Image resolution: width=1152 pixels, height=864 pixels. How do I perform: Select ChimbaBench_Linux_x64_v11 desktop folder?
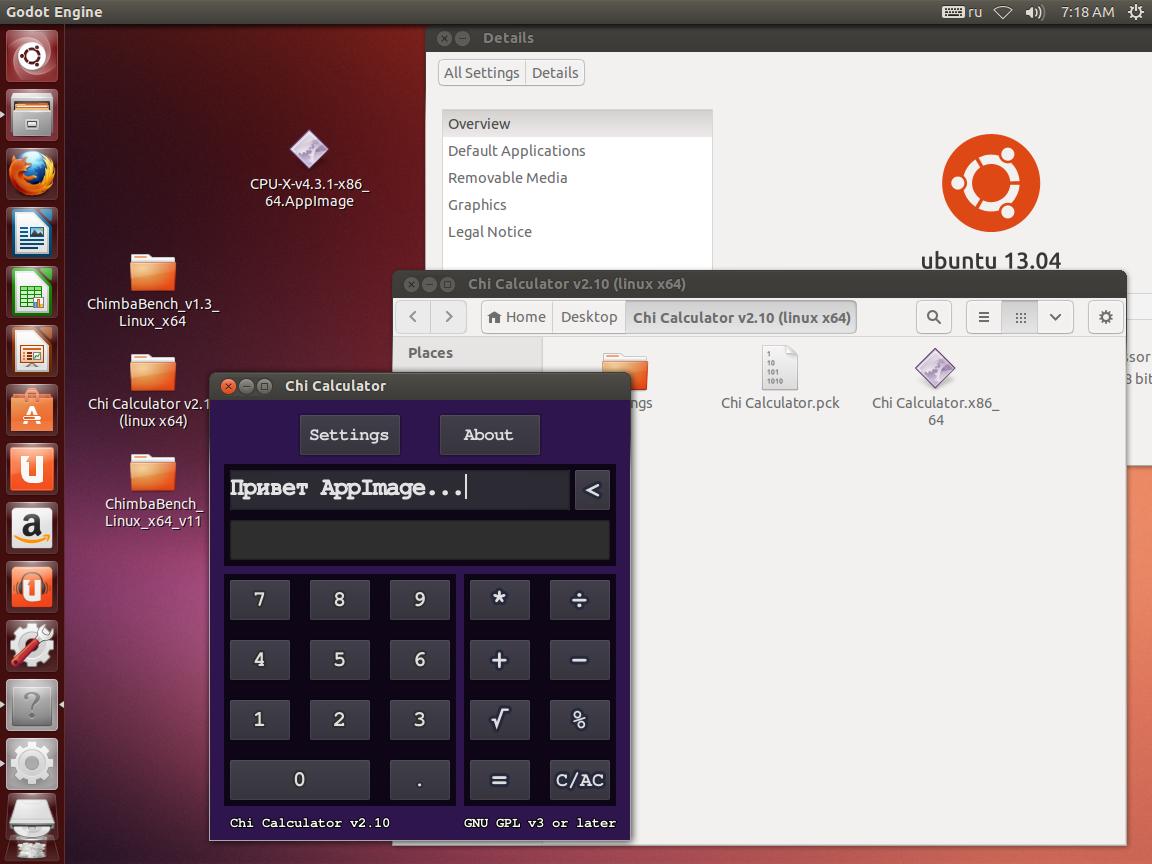pyautogui.click(x=153, y=490)
